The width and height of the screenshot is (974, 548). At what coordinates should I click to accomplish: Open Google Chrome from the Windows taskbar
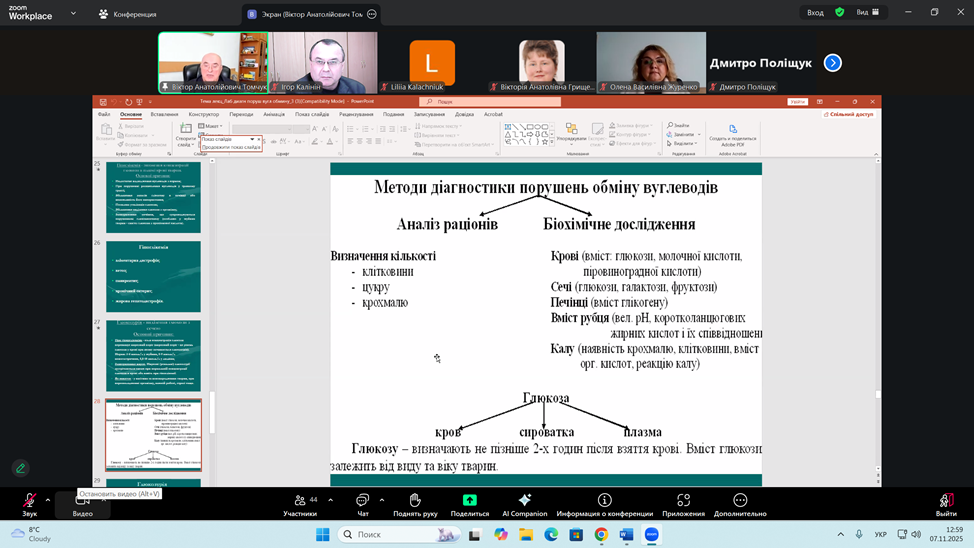tap(601, 535)
